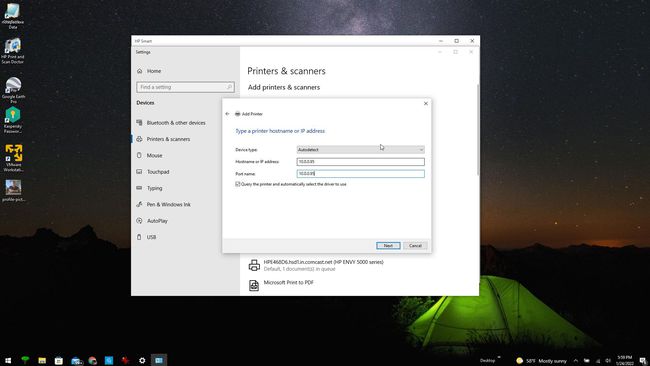Viewport: 650px width, 366px height.
Task: Open the taskbar clock and date
Action: (625, 360)
